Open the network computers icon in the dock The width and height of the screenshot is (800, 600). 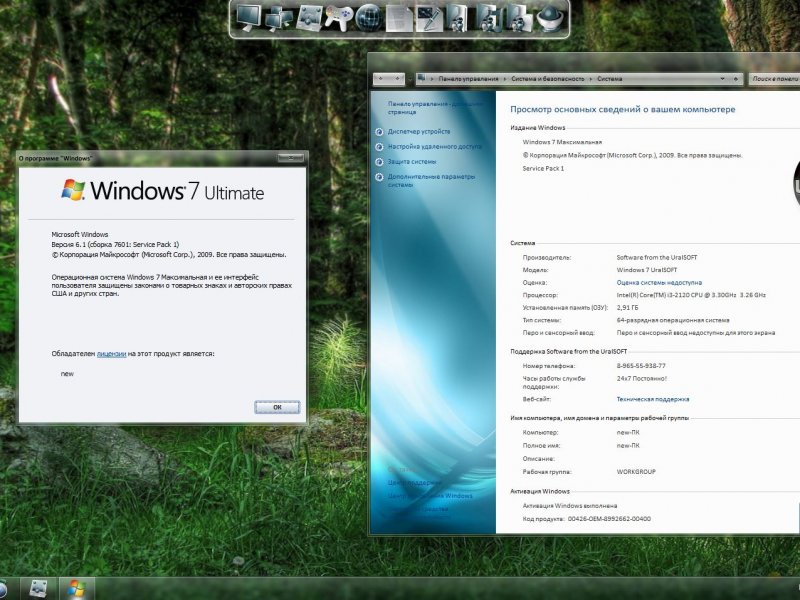click(279, 18)
